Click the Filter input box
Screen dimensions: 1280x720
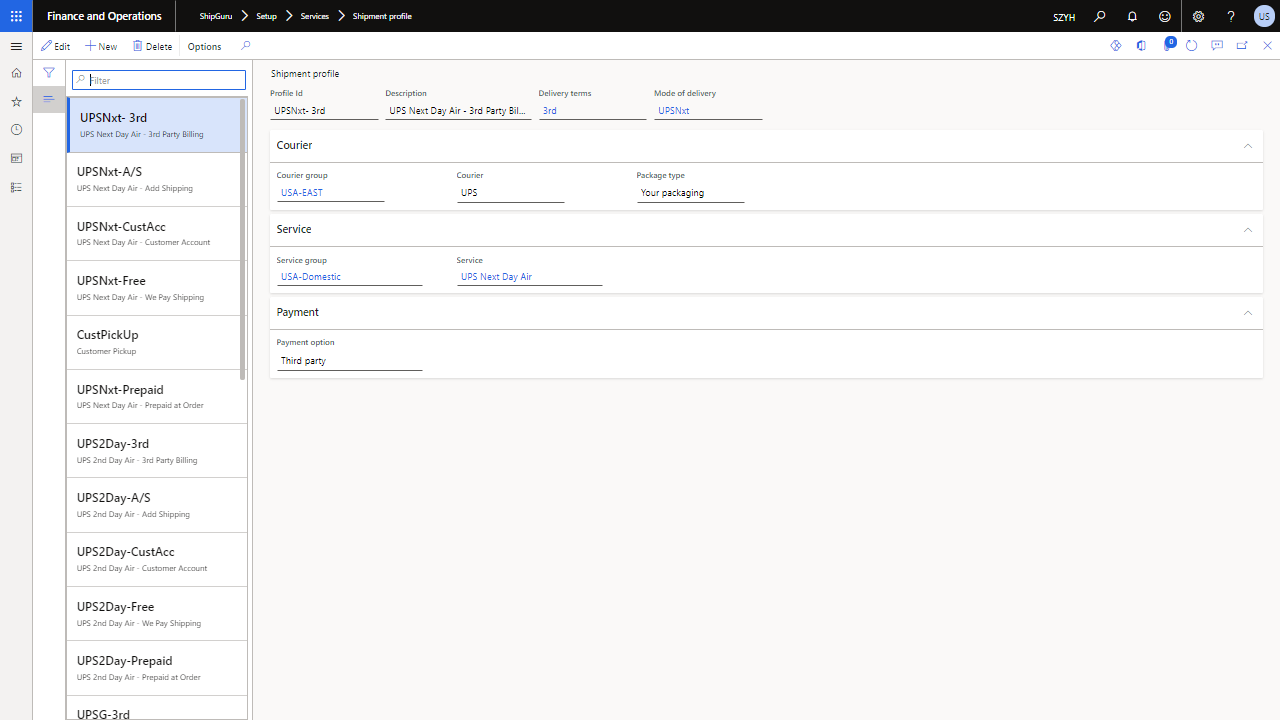pos(159,80)
